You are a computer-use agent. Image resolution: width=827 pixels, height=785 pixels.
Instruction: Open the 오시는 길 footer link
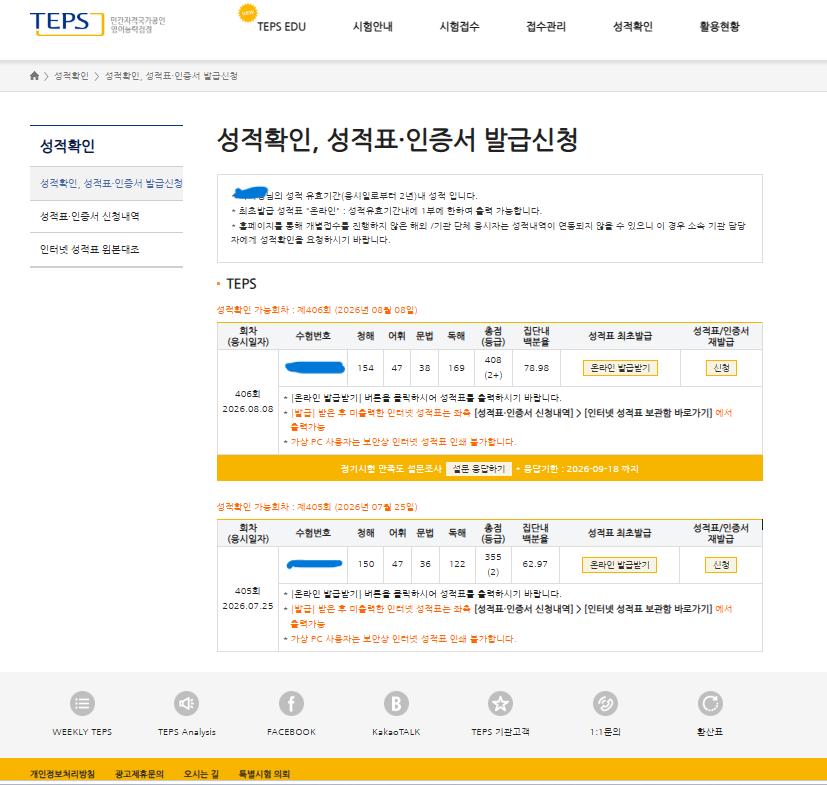click(201, 774)
